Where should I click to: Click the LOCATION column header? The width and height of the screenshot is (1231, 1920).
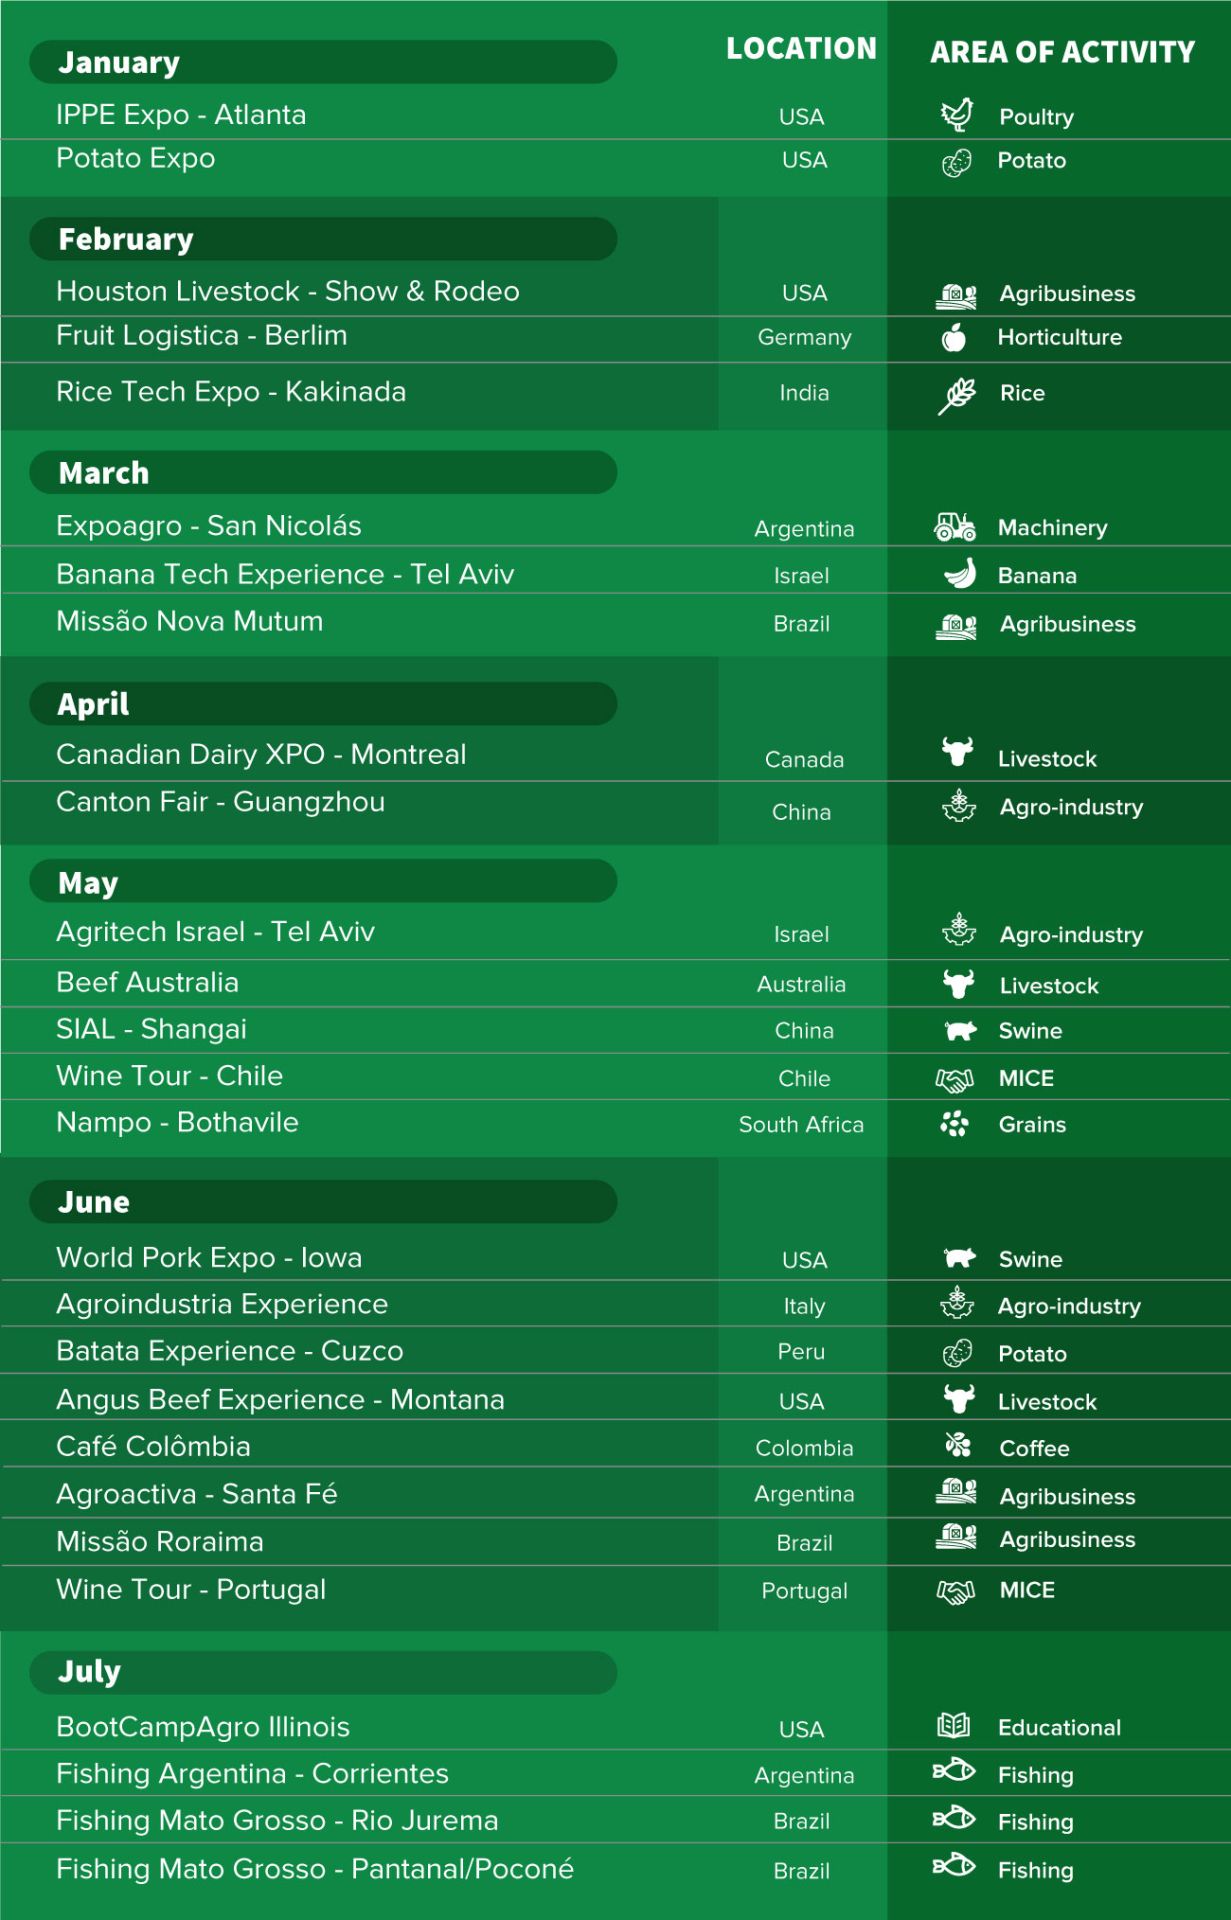801,48
